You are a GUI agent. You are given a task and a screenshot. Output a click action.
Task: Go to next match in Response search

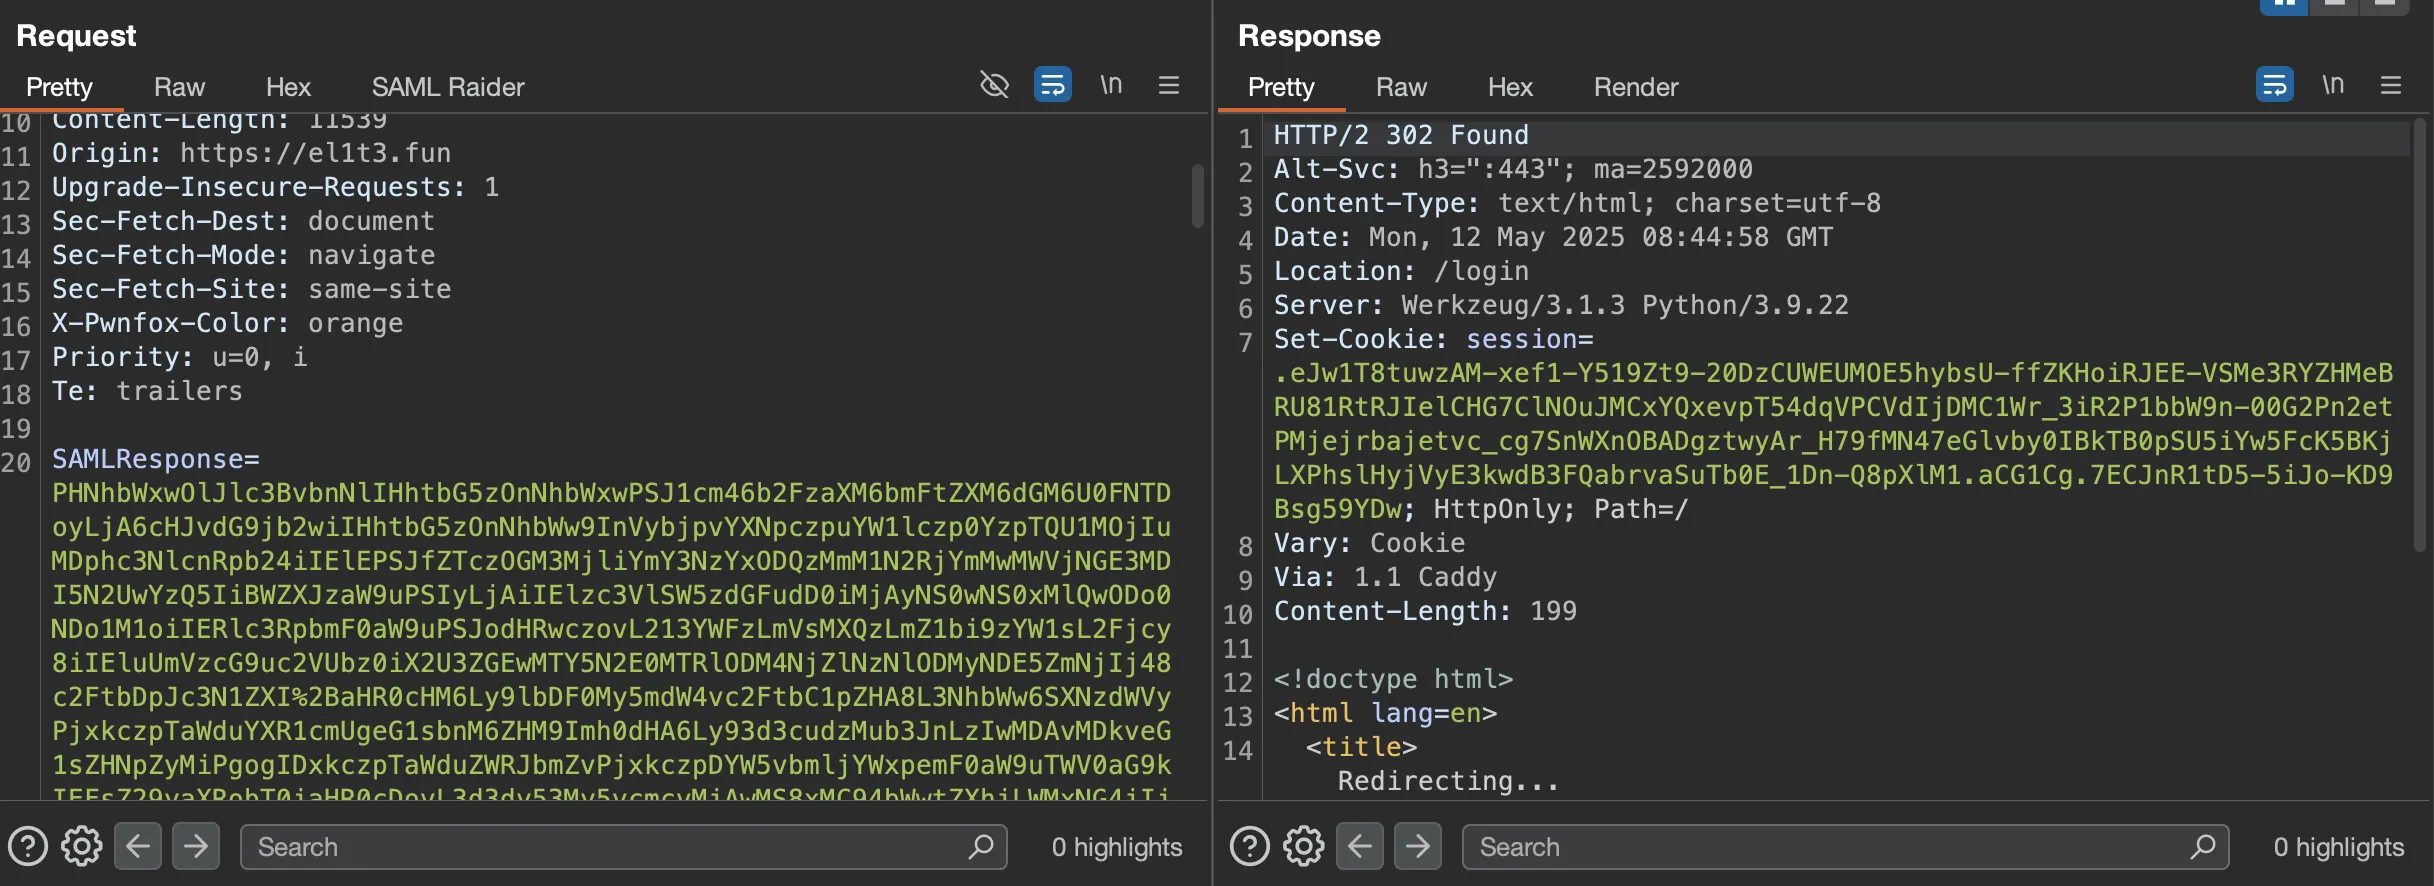coord(1418,846)
